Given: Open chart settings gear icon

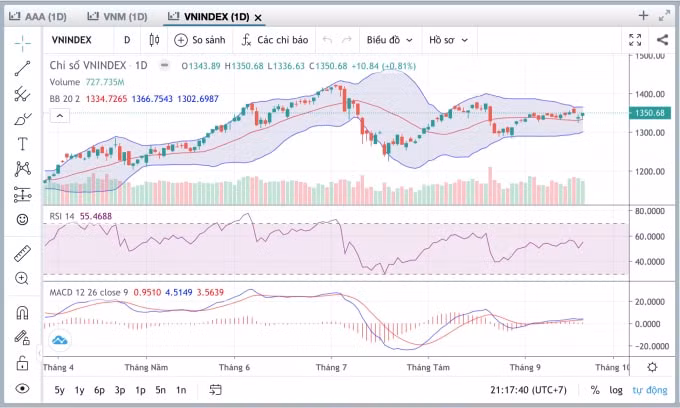Looking at the screenshot, I should coord(652,367).
